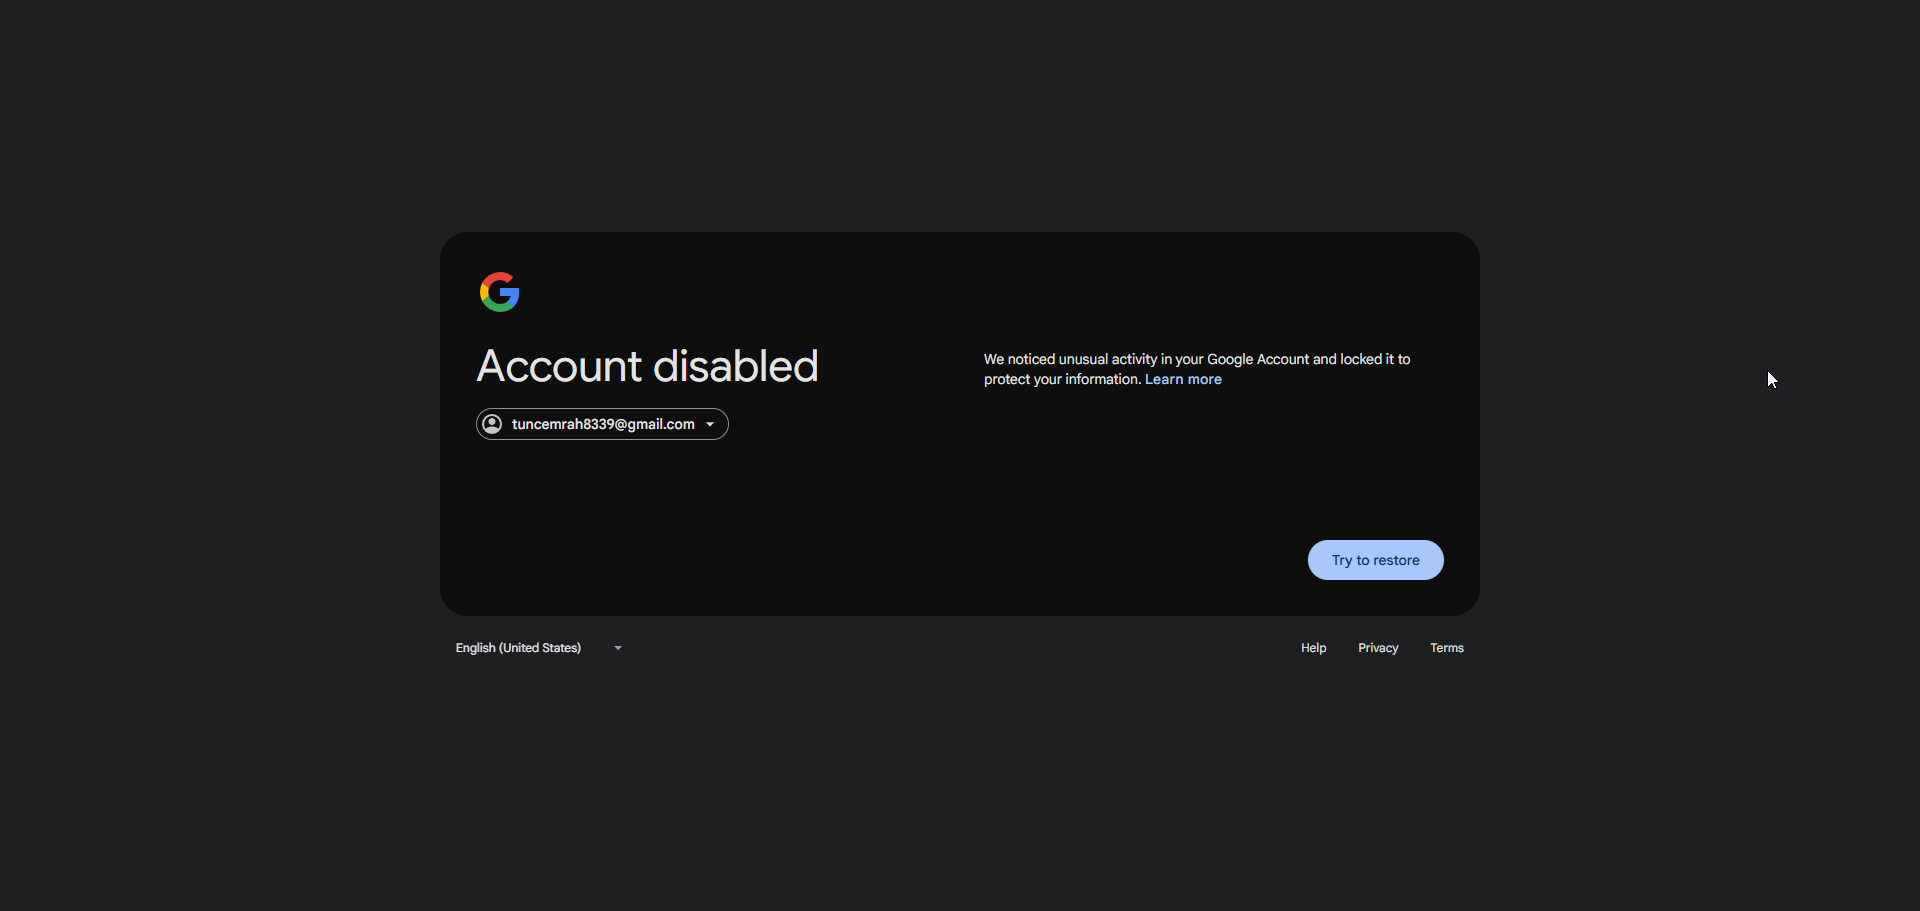Click the Try to restore button
Image resolution: width=1920 pixels, height=911 pixels.
pyautogui.click(x=1375, y=560)
